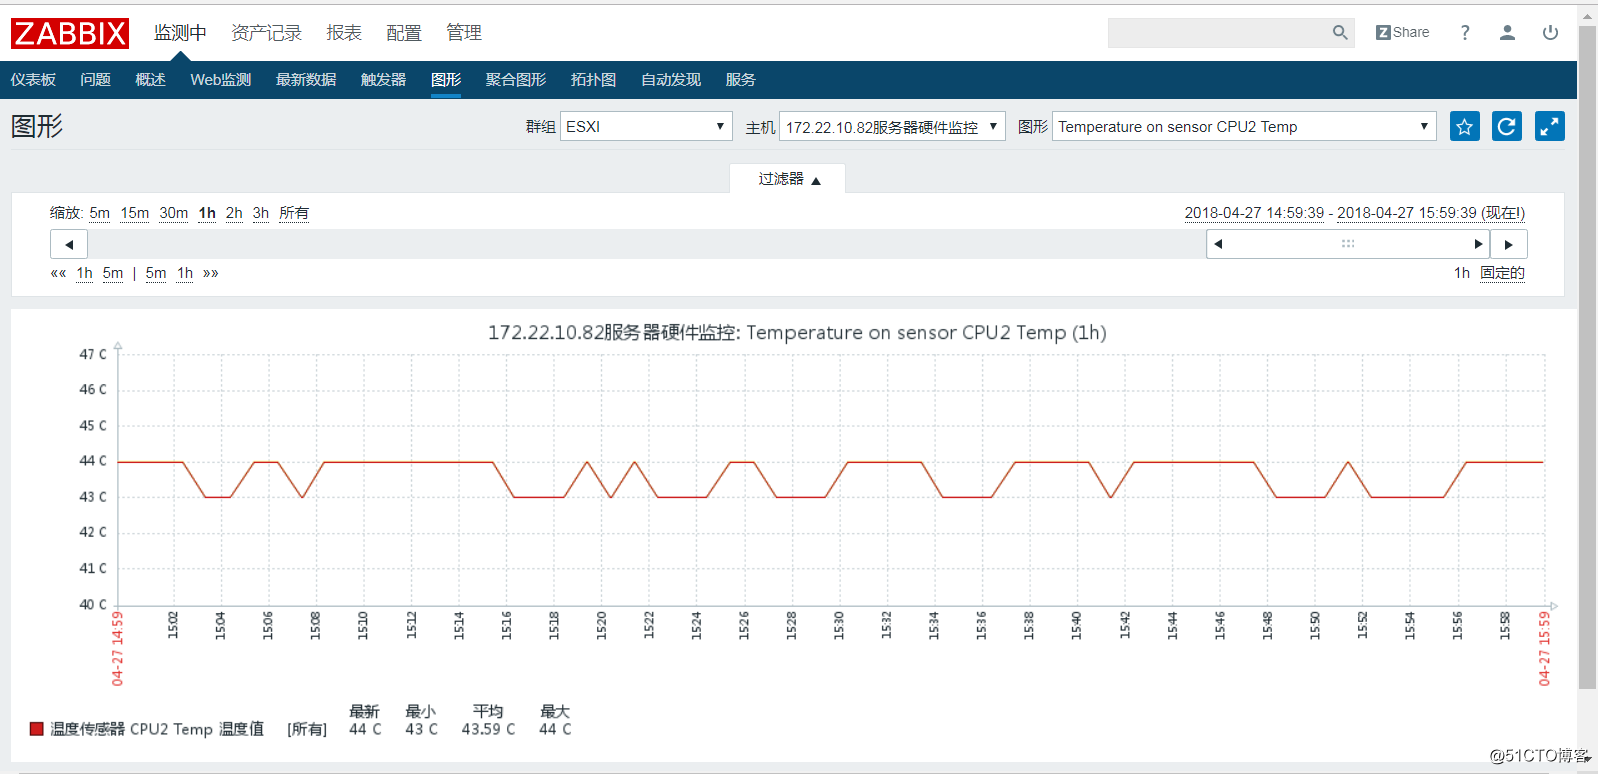Set zoom to 所有
Screen dimensions: 1598x774
tap(294, 213)
